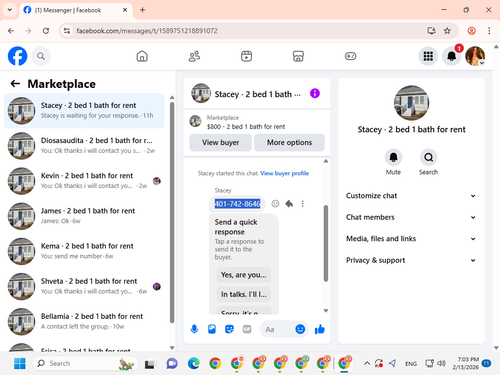Click the back arrow next to Marketplace
This screenshot has width=500, height=375.
(x=15, y=83)
